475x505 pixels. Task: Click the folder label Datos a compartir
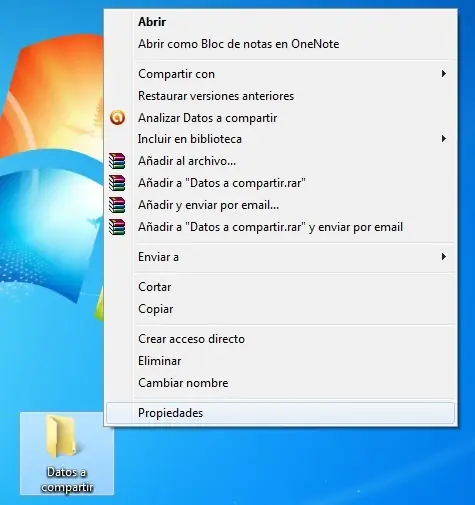(67, 480)
